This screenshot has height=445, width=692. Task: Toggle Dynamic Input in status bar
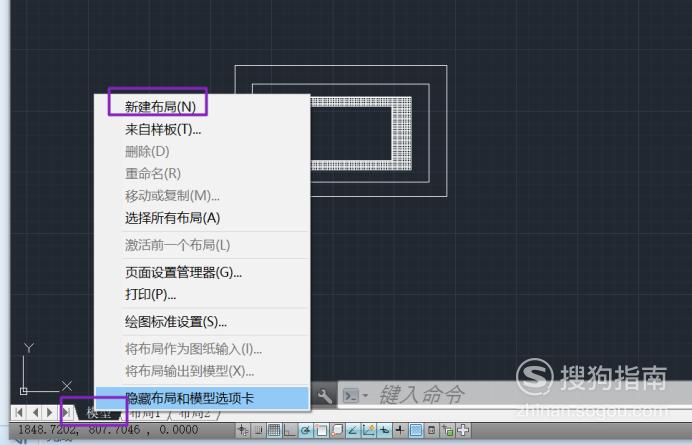[385, 430]
